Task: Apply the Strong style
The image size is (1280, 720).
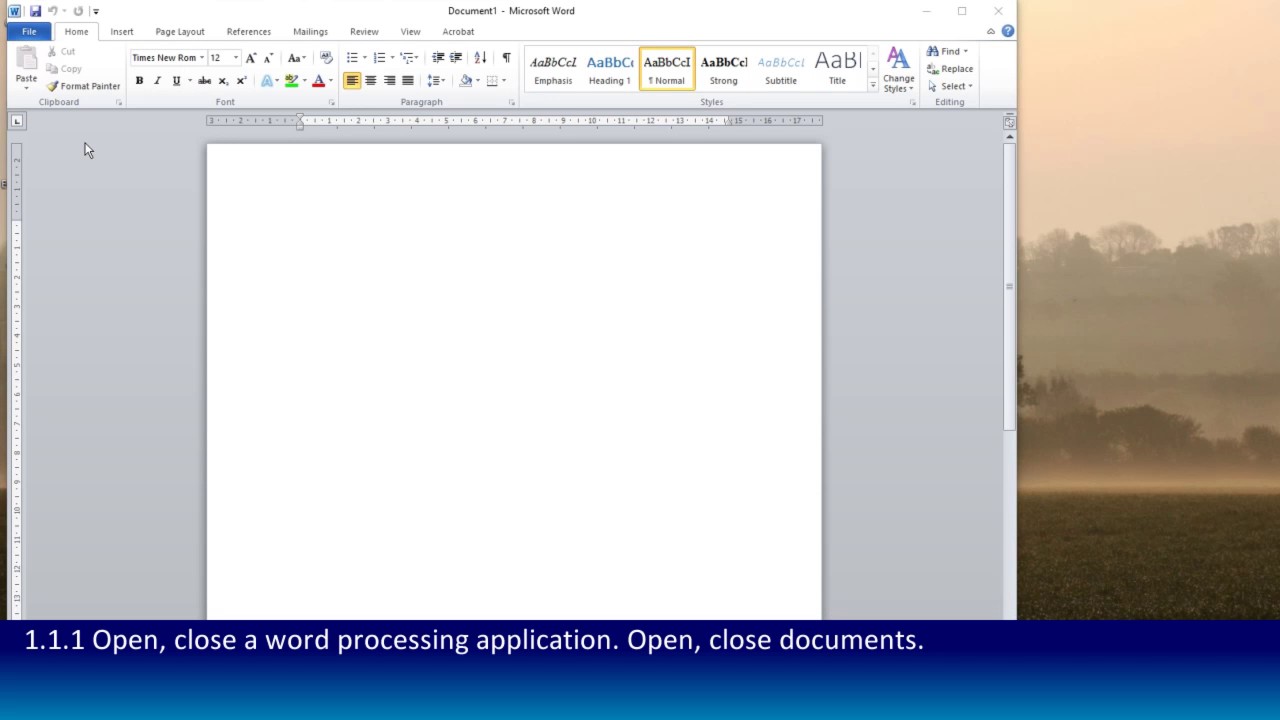Action: point(723,69)
